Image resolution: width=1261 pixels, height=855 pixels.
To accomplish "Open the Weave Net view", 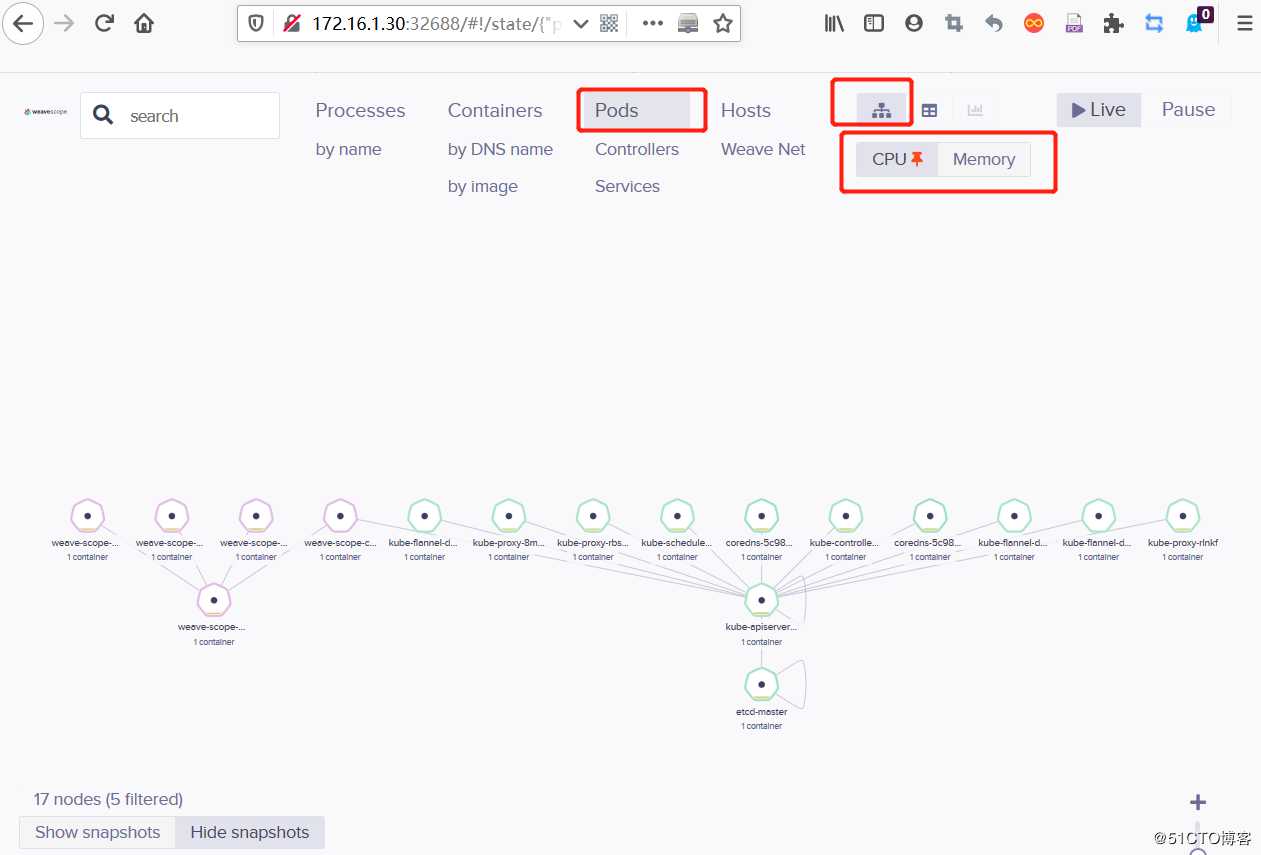I will [x=763, y=149].
